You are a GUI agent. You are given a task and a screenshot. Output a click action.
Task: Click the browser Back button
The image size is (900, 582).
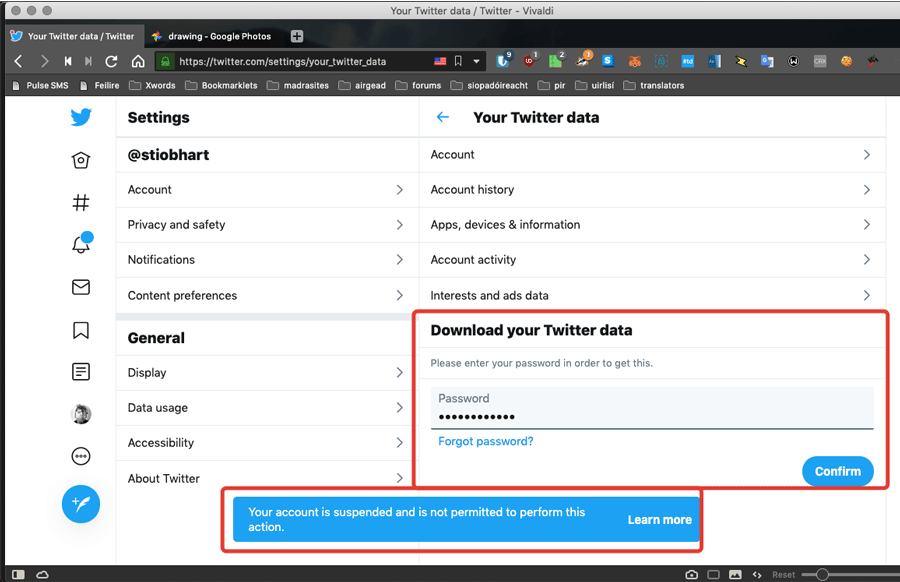18,61
